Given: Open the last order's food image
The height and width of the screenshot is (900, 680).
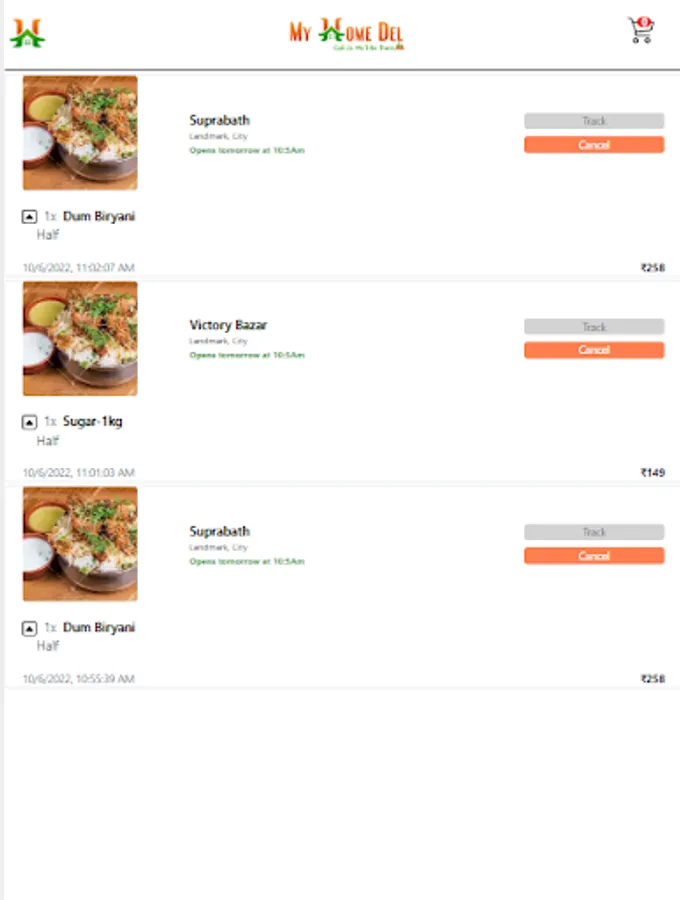Looking at the screenshot, I should (80, 544).
